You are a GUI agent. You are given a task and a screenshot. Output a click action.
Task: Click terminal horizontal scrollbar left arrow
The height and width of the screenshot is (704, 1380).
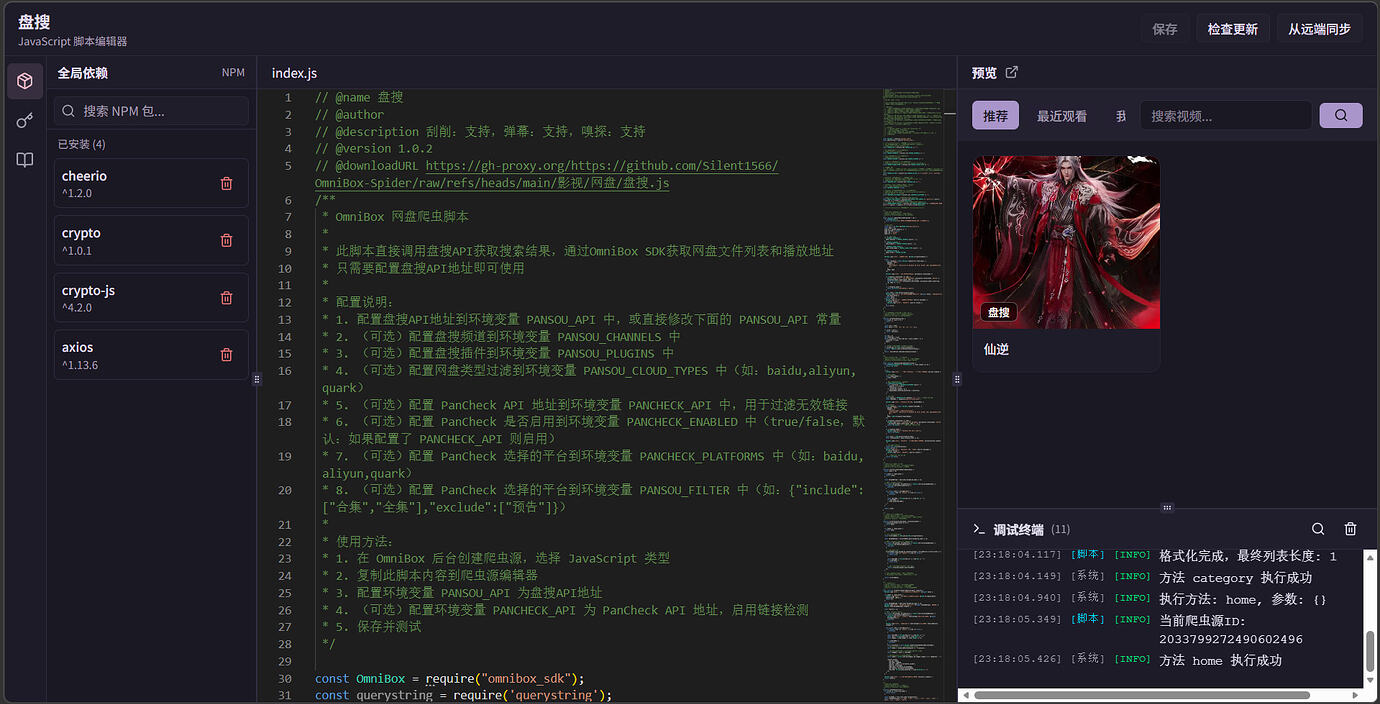[966, 695]
